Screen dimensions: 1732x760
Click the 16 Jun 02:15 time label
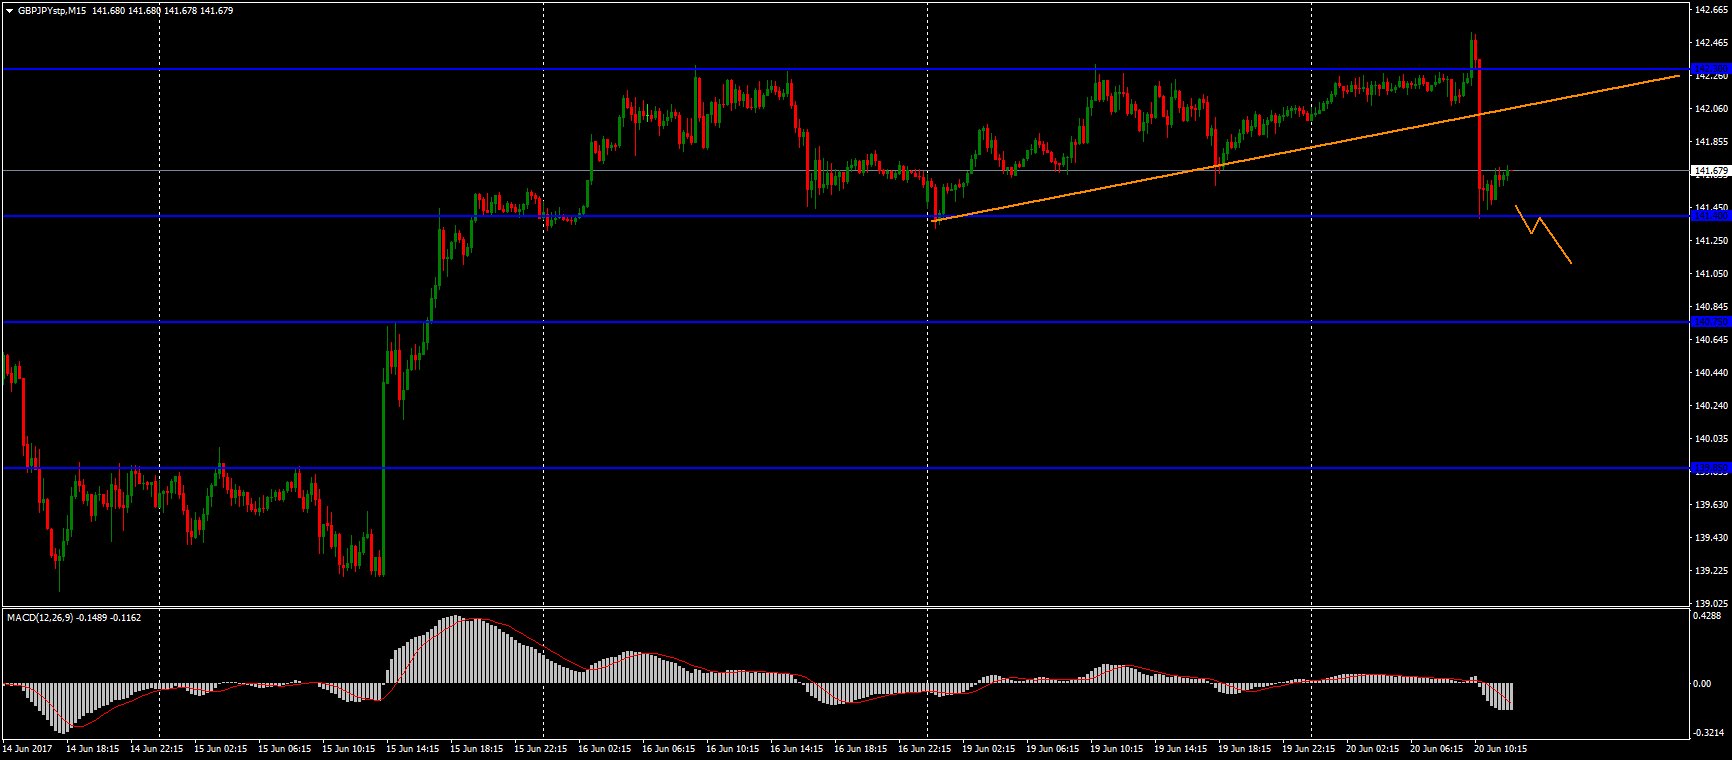pos(605,748)
